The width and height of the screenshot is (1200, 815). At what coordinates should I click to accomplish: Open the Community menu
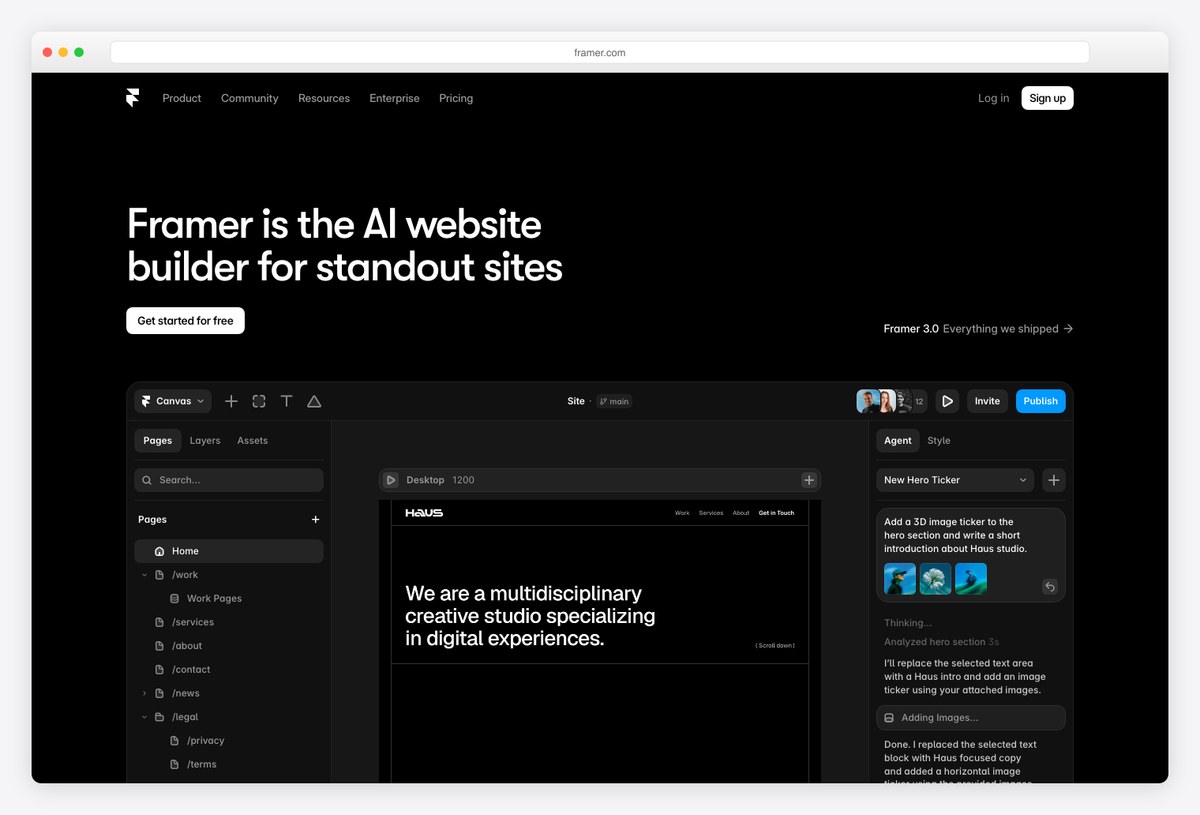[250, 98]
